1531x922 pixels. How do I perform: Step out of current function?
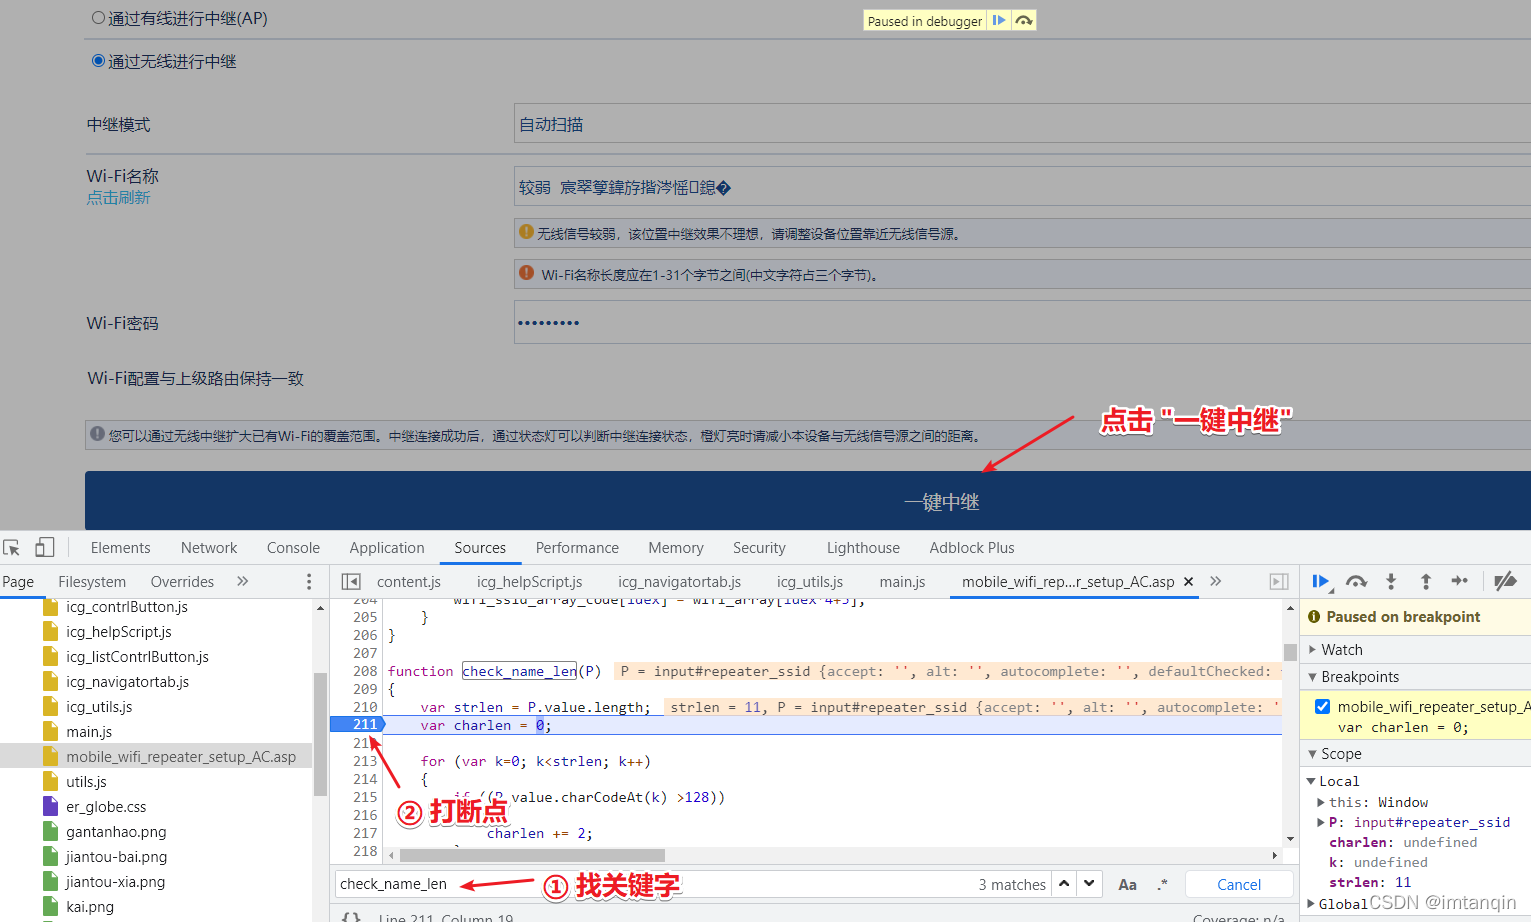(1426, 581)
